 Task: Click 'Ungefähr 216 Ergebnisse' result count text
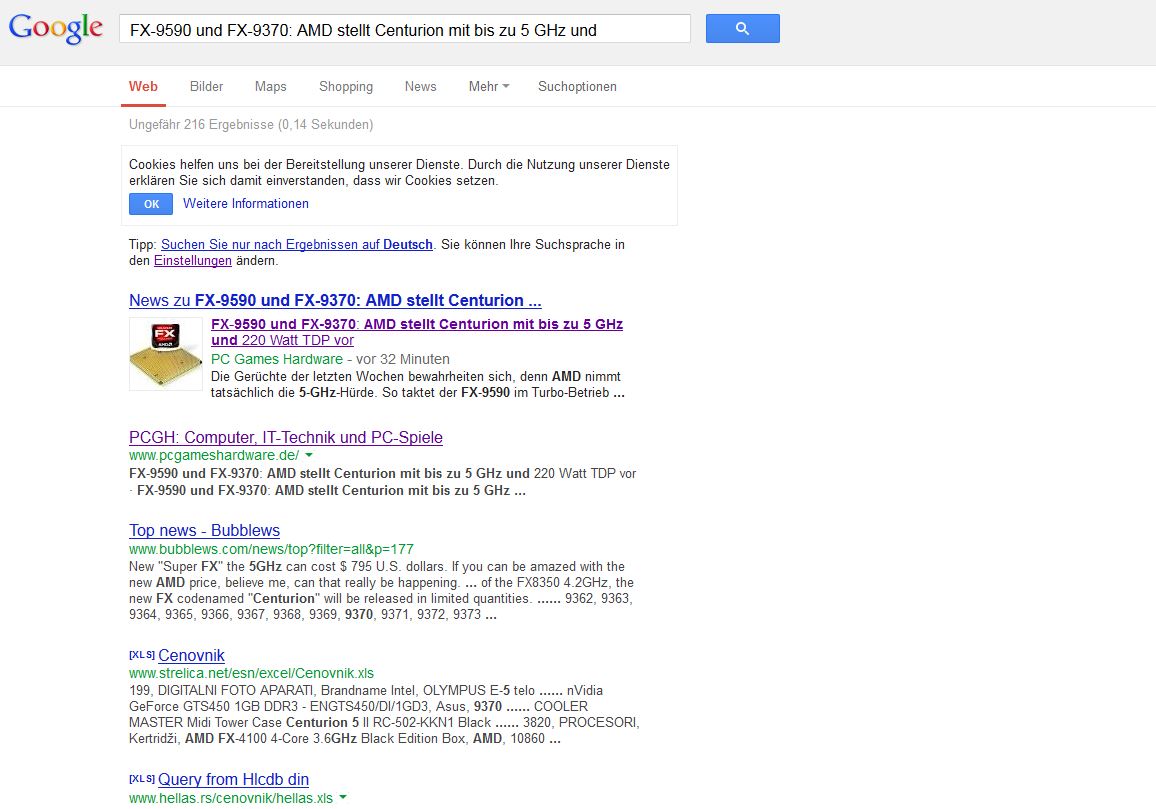(251, 125)
